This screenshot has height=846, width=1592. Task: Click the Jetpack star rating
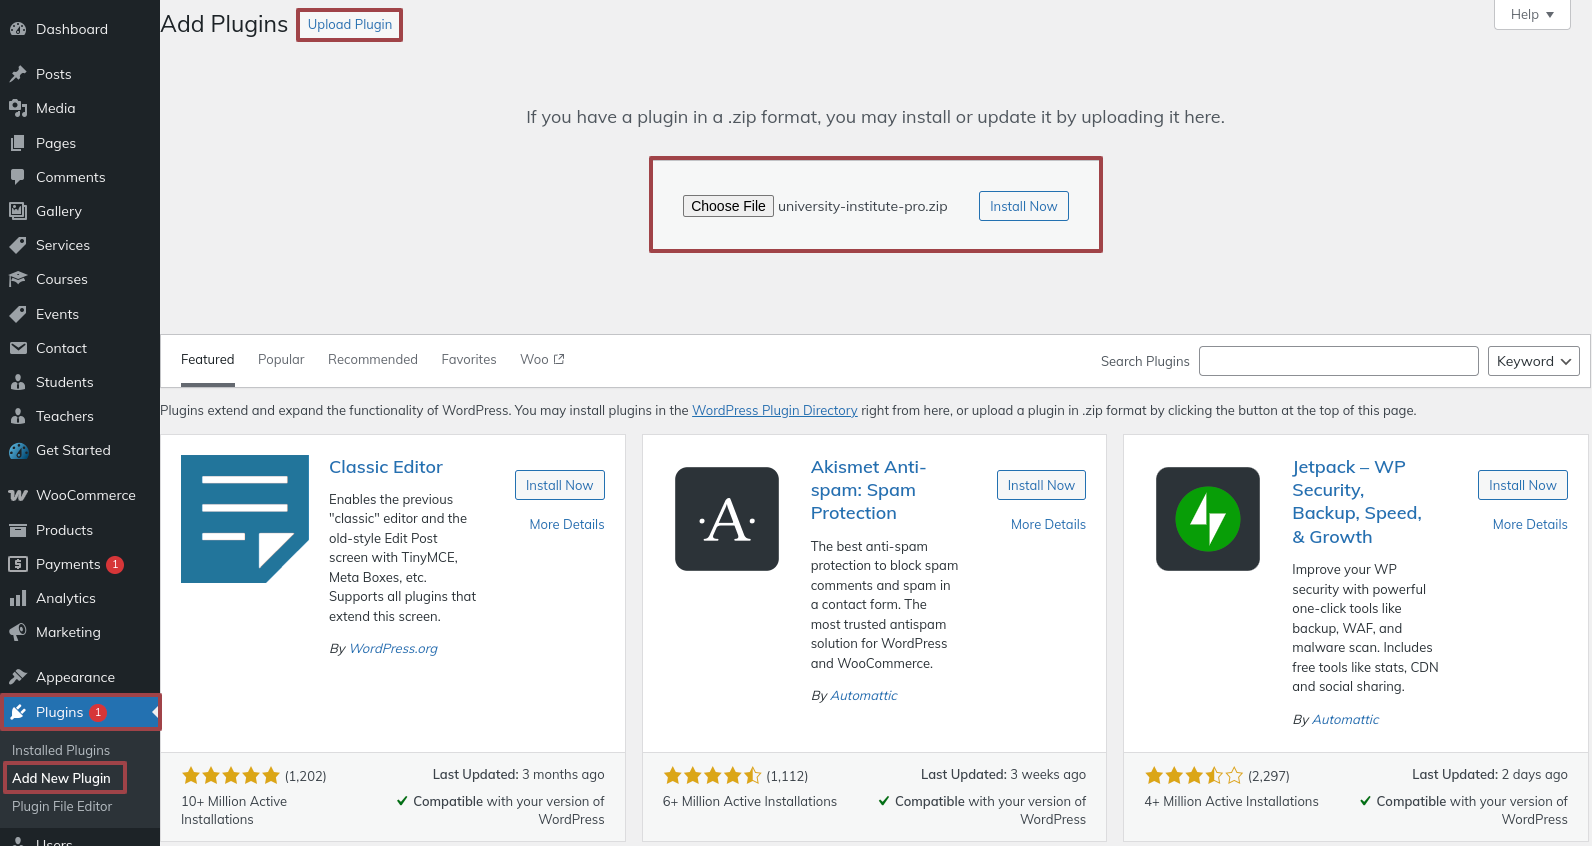pyautogui.click(x=1194, y=776)
